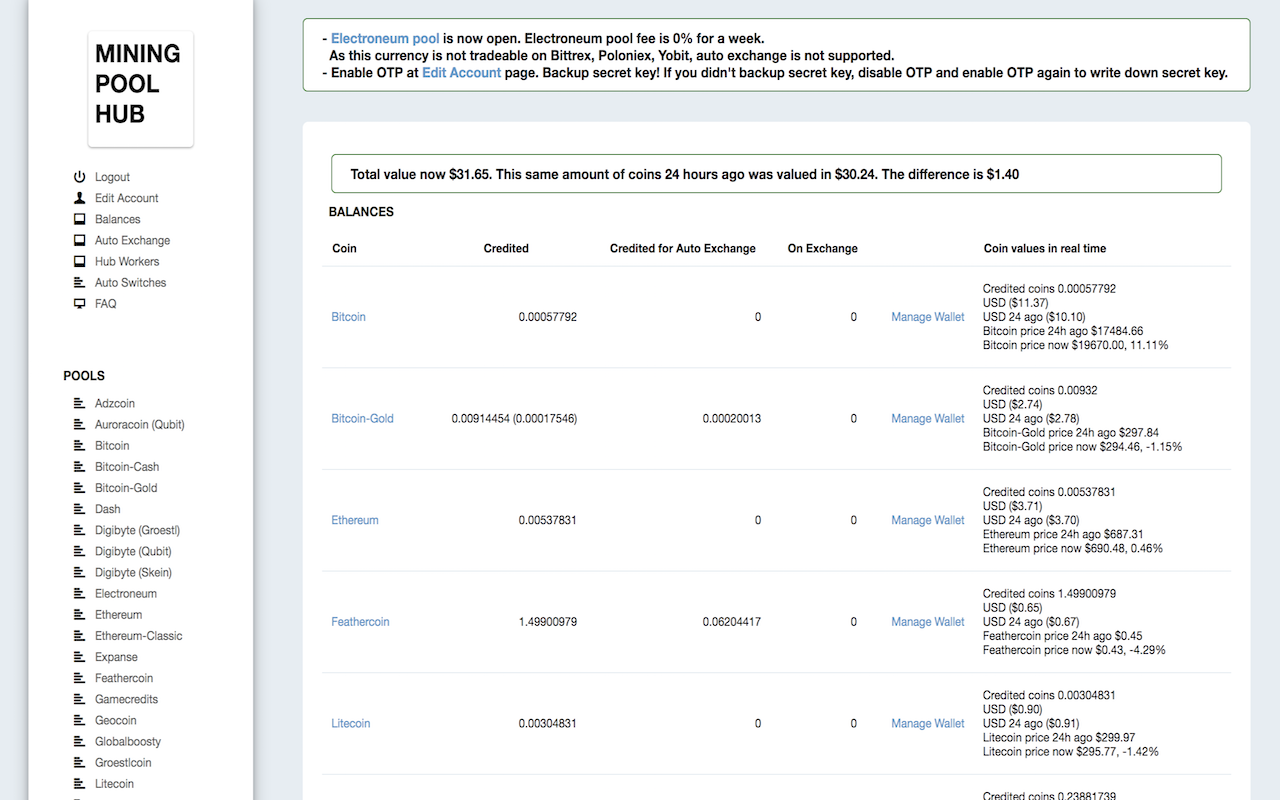
Task: Open the Edit Account link in the OTP notice
Action: [462, 73]
